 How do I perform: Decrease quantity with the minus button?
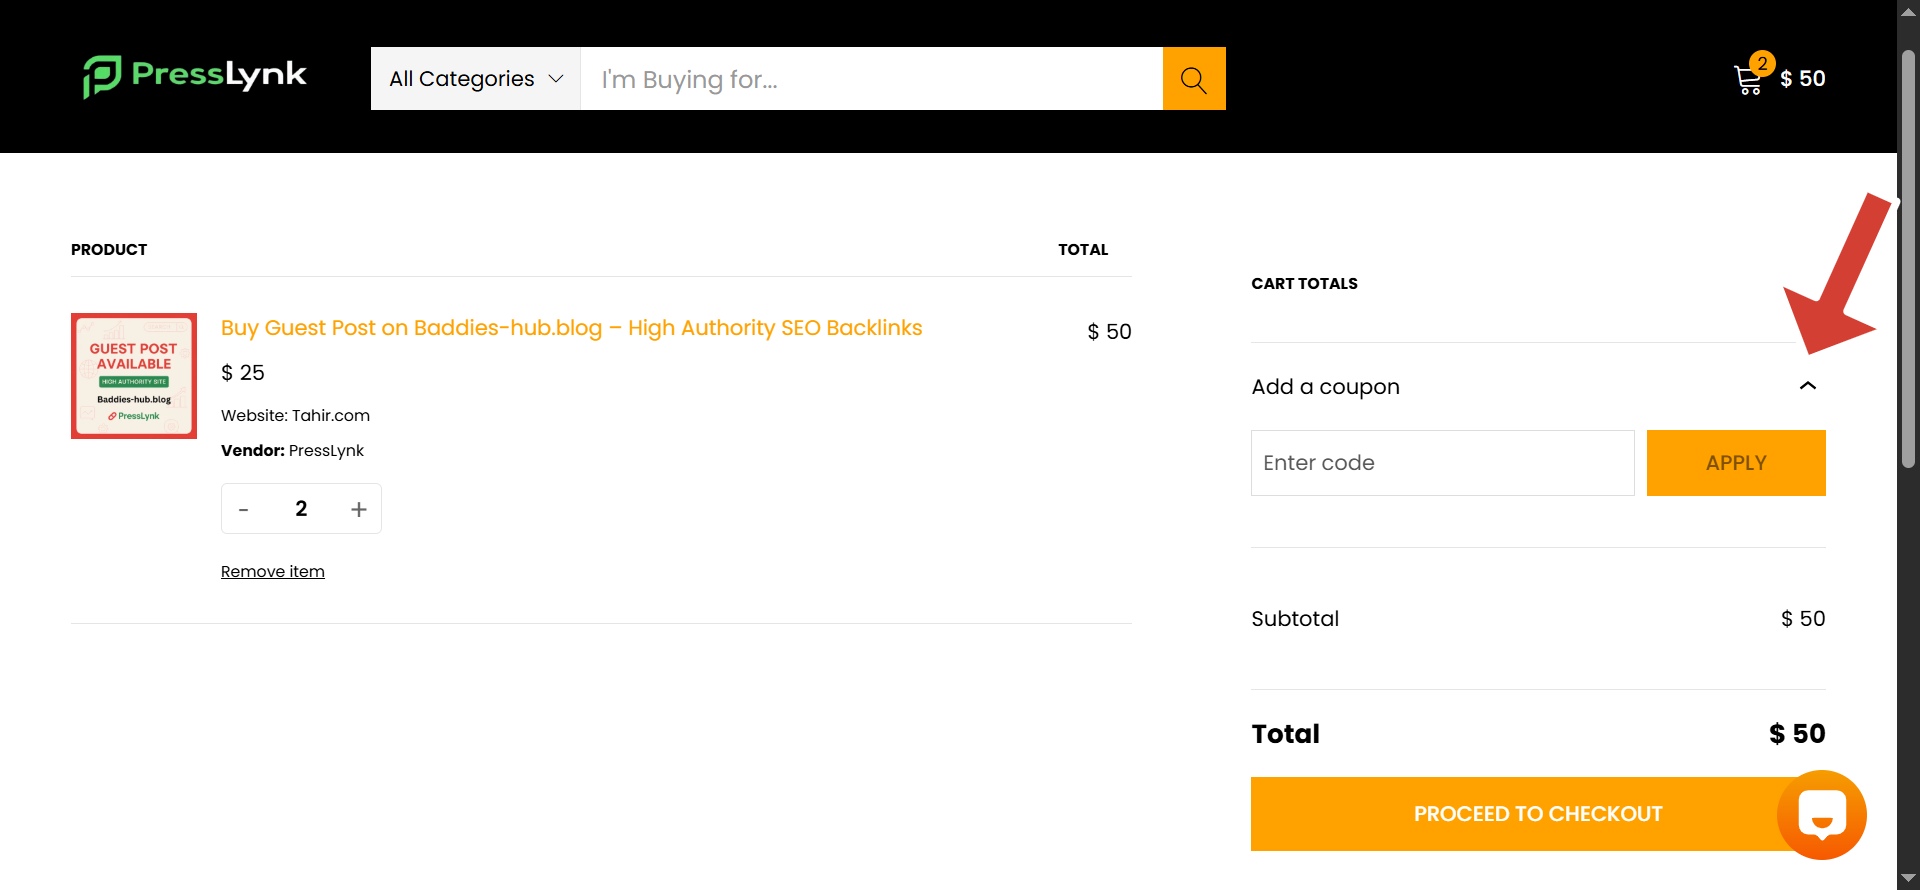[x=243, y=509]
